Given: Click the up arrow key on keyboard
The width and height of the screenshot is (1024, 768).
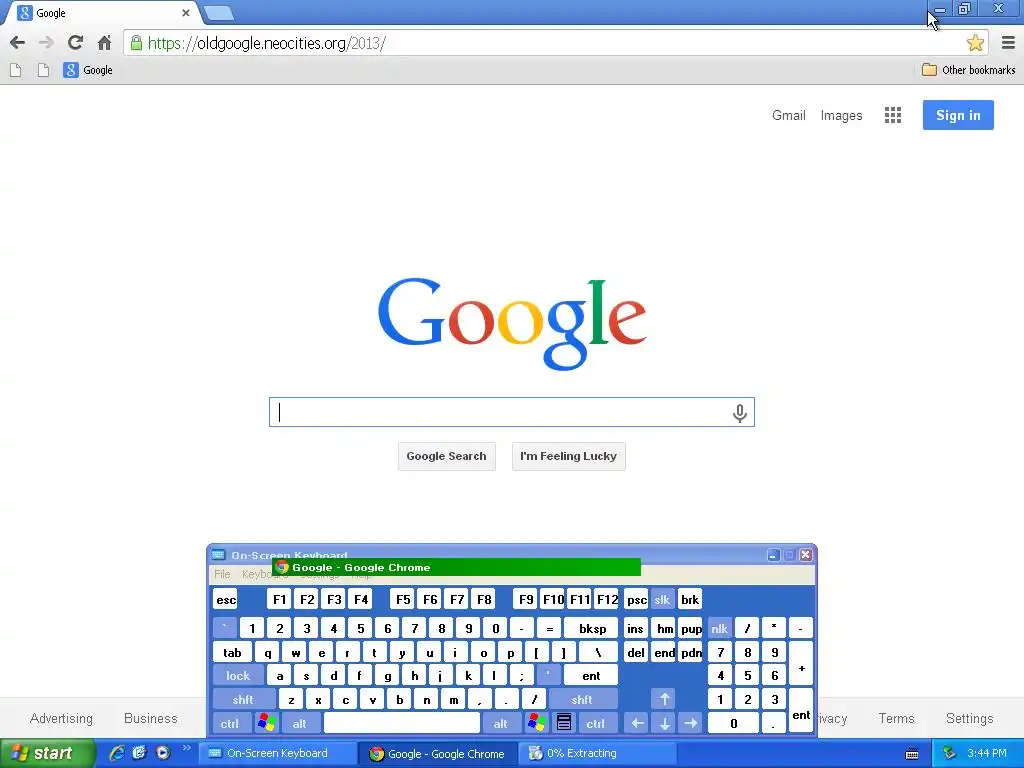Looking at the screenshot, I should 664,699.
